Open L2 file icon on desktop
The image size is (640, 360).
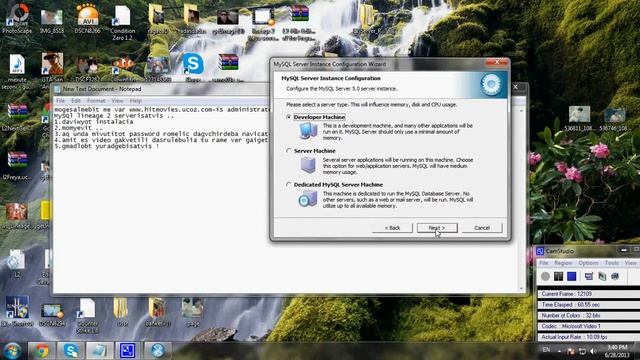17,263
